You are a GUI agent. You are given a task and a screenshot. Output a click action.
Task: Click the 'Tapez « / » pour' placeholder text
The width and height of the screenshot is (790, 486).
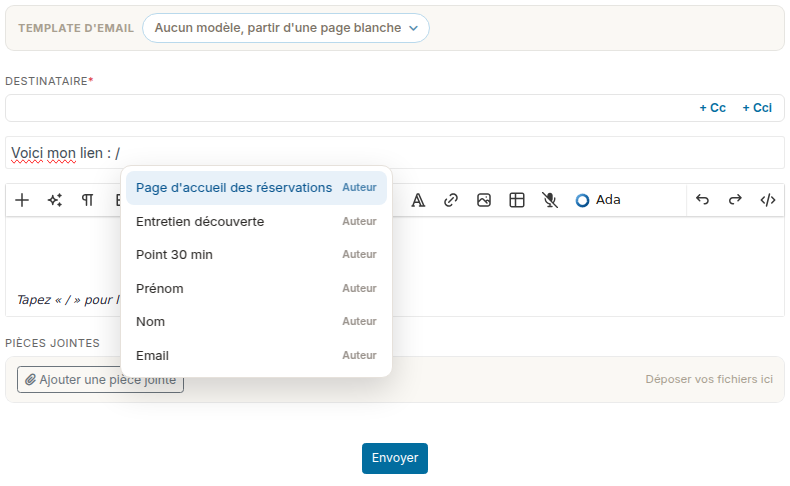click(x=68, y=300)
